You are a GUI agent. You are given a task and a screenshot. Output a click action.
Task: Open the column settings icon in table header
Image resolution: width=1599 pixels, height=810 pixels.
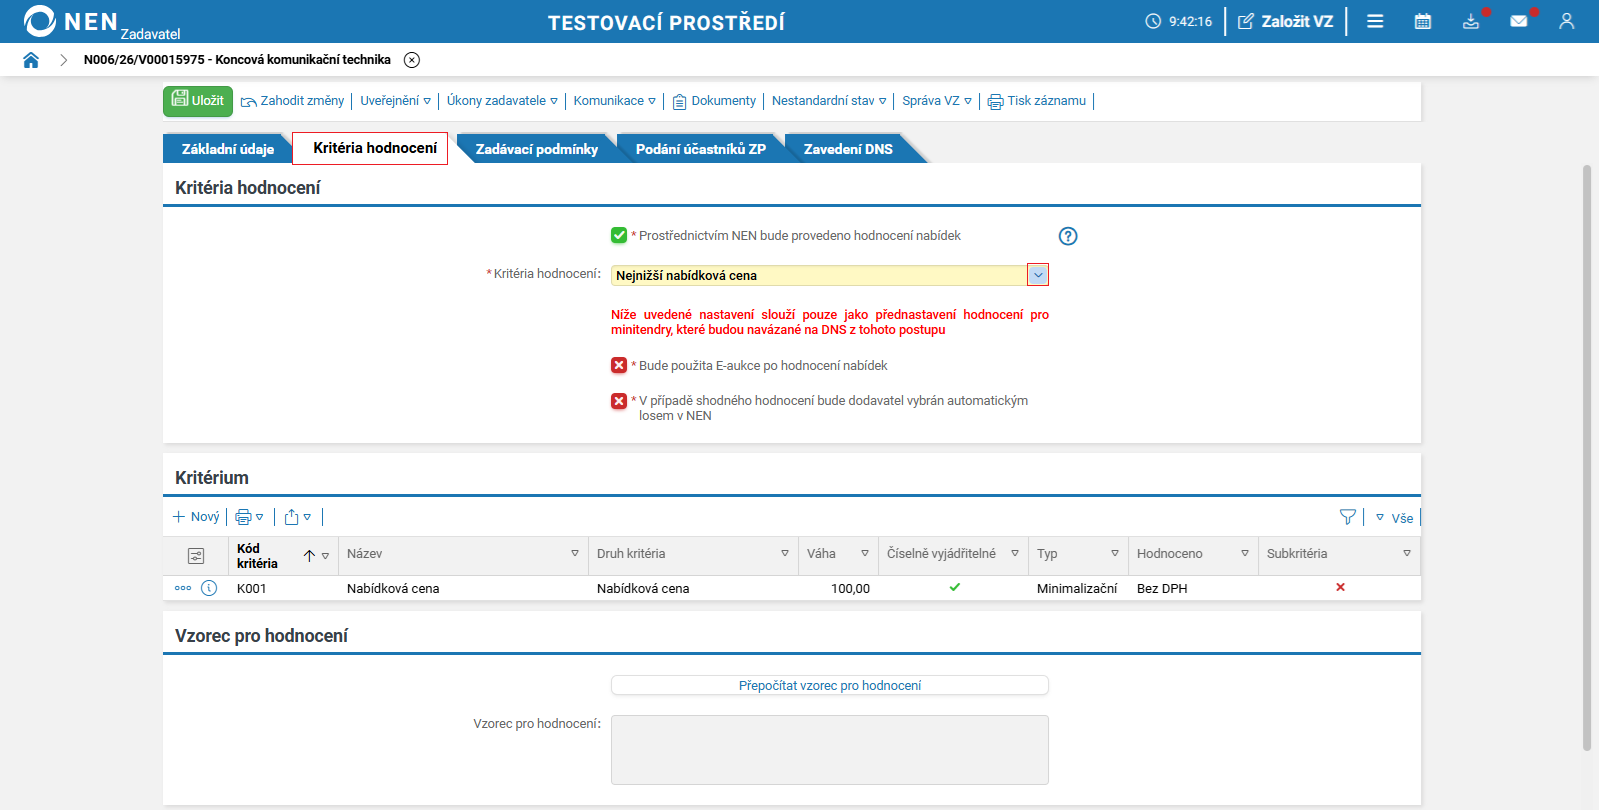(x=196, y=556)
